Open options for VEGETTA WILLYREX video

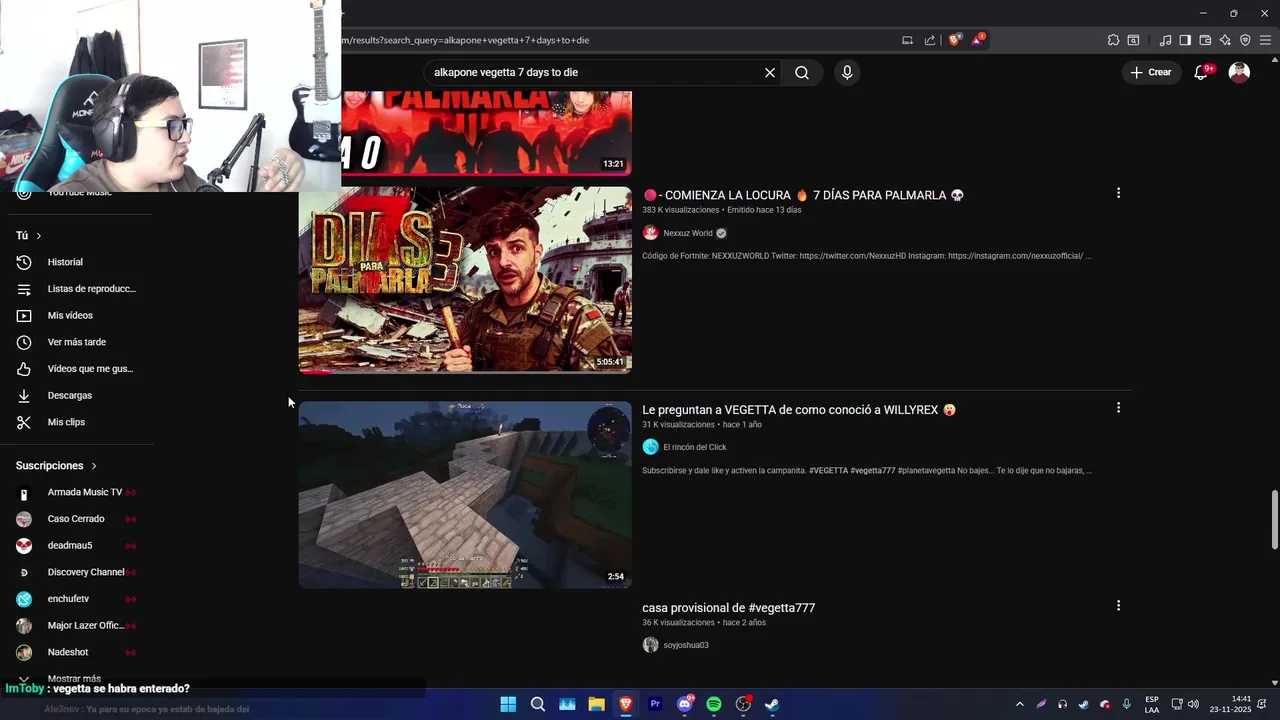1118,408
